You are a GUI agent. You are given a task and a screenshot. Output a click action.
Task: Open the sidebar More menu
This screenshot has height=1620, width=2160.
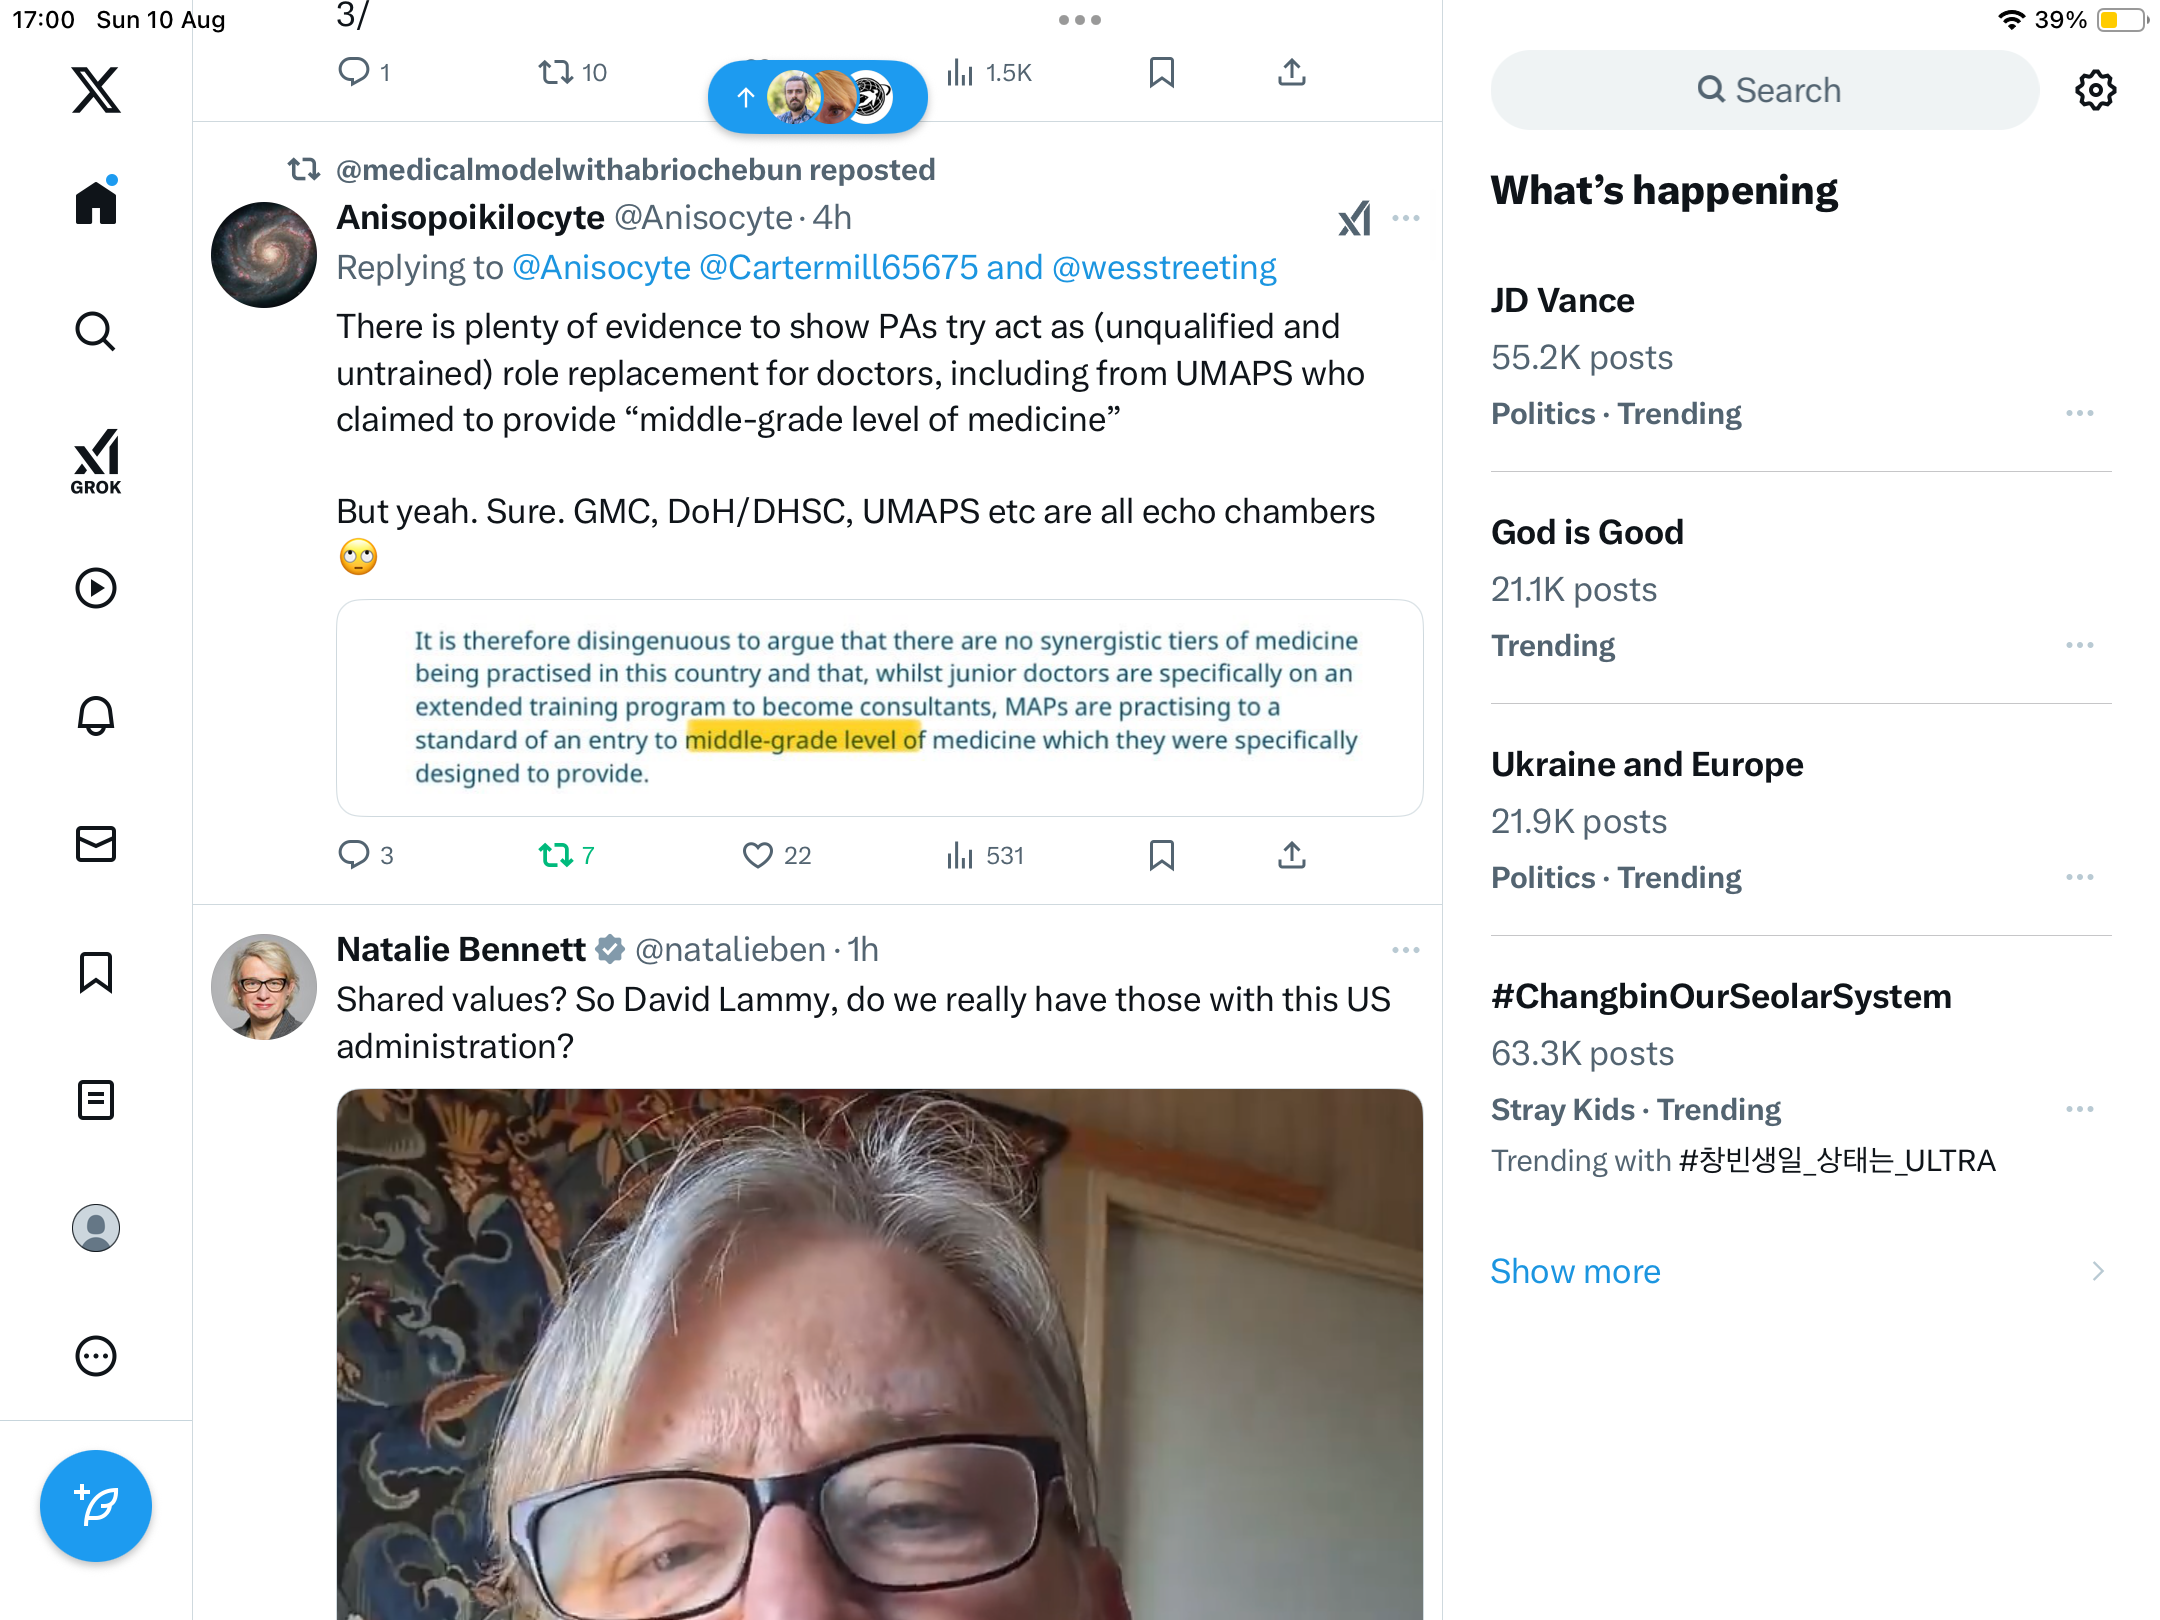(96, 1356)
